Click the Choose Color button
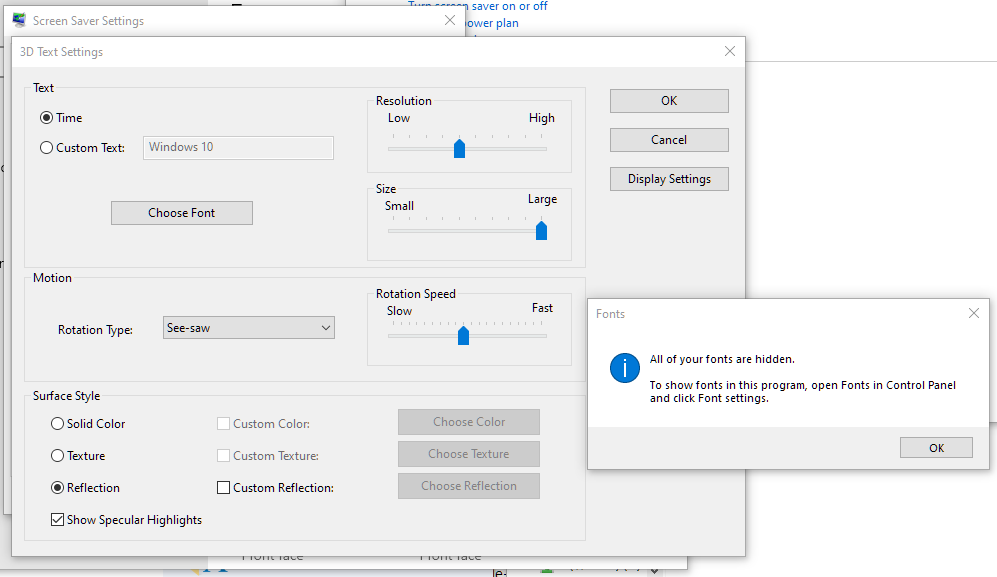The image size is (997, 577). (469, 422)
